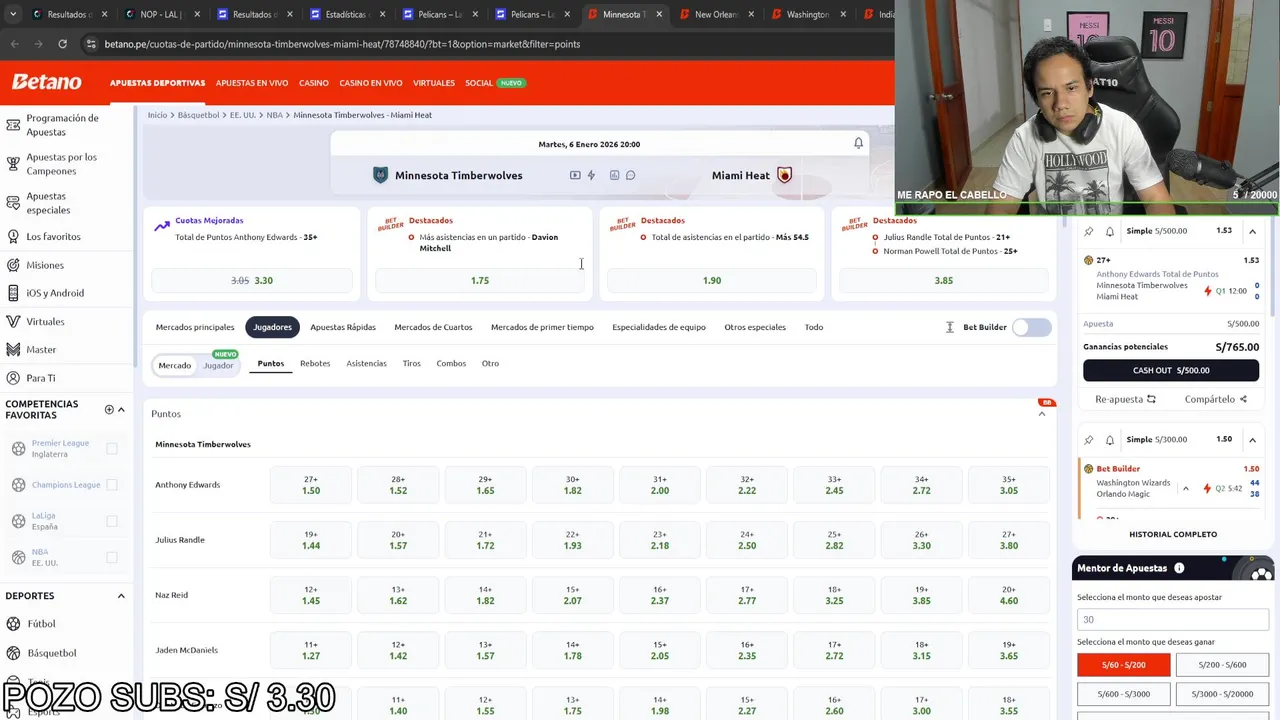The width and height of the screenshot is (1280, 720).
Task: Click Misiones sidebar icon
Action: point(13,265)
